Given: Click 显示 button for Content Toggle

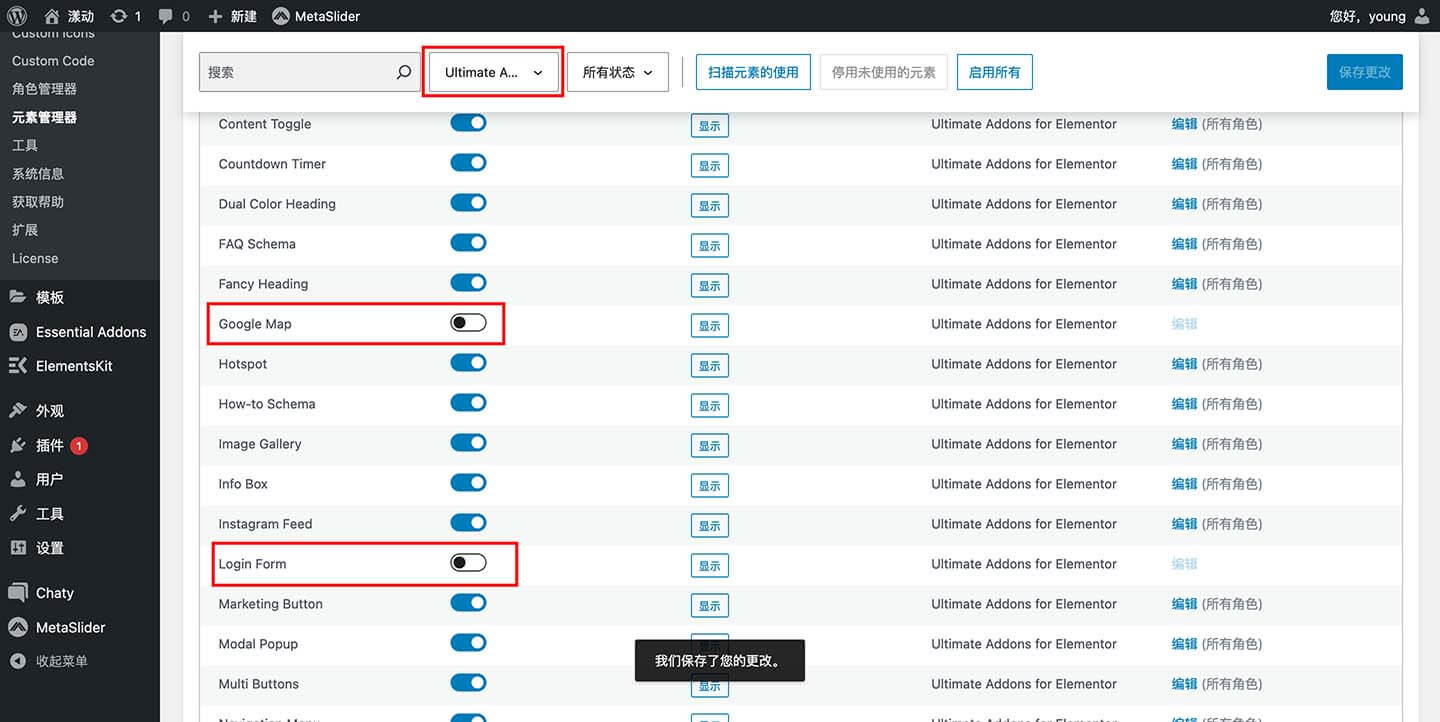Looking at the screenshot, I should (x=710, y=125).
